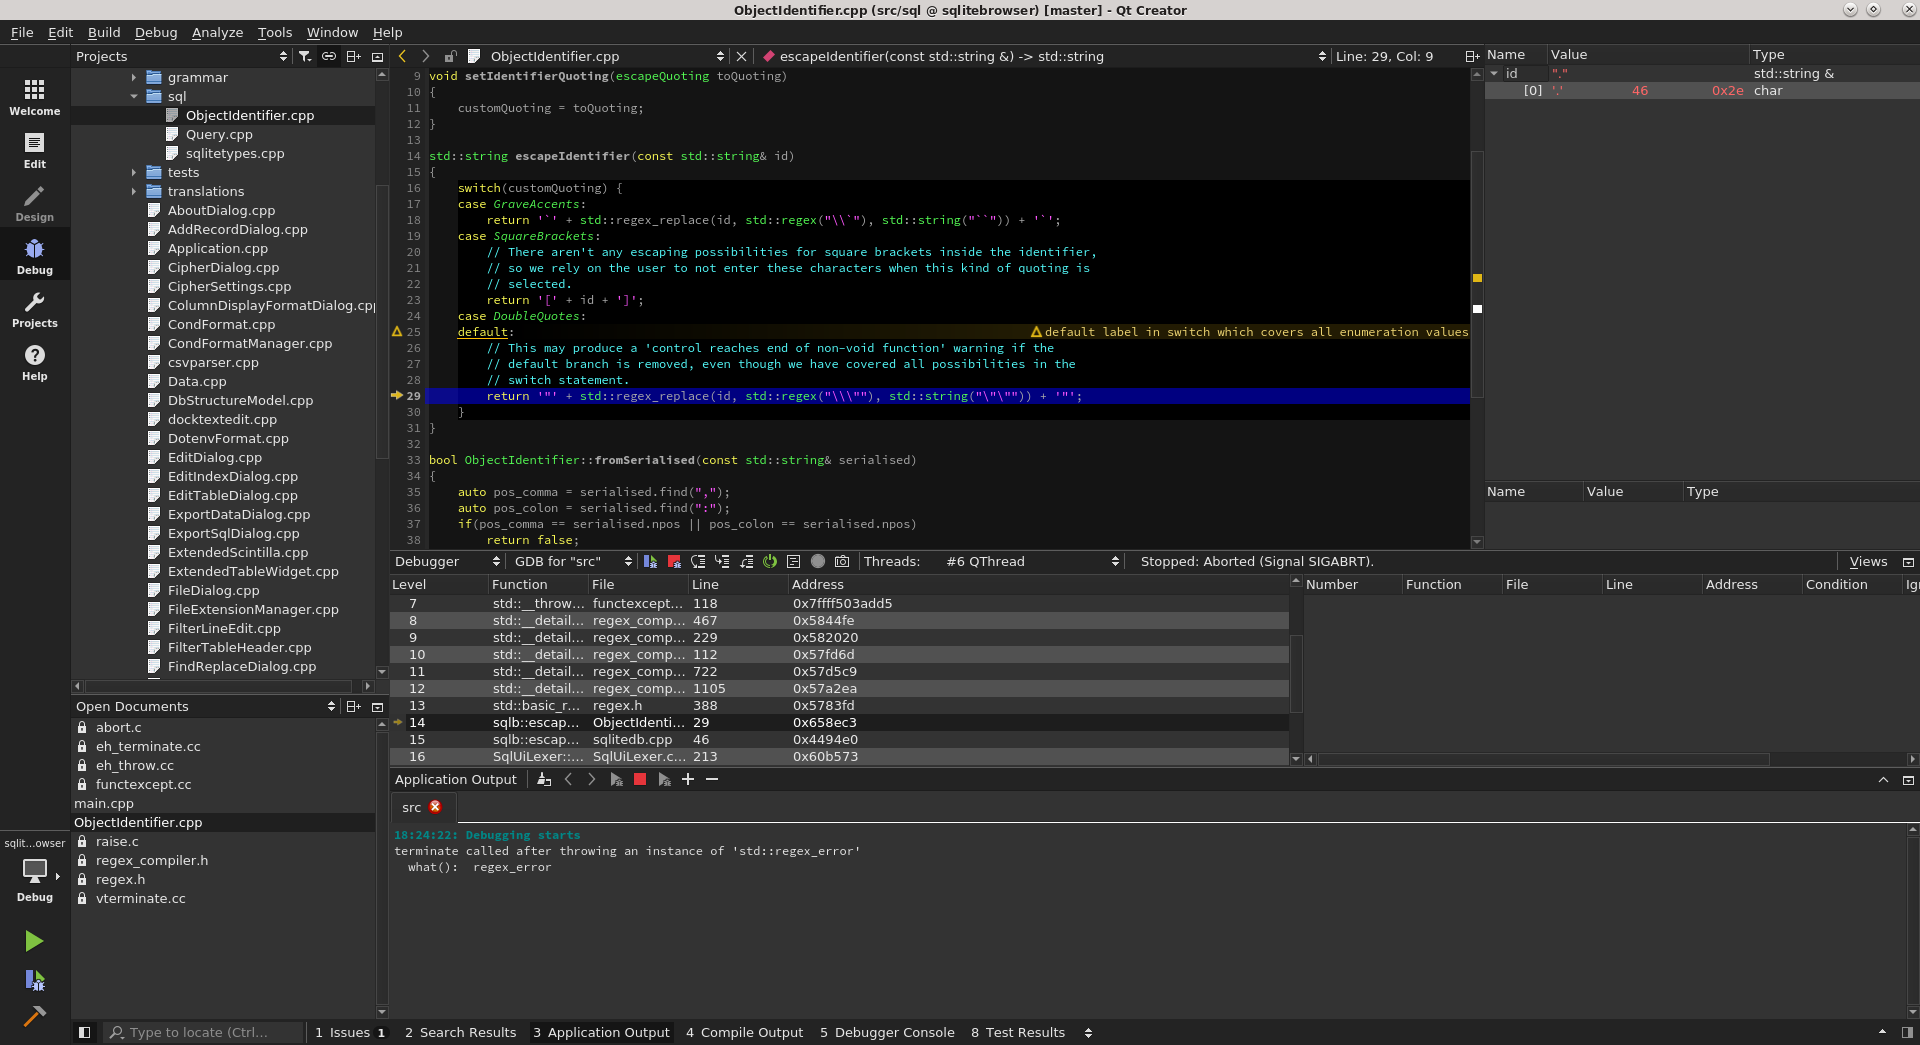This screenshot has height=1045, width=1920.
Task: Expand the id variable in Locals view
Action: pyautogui.click(x=1493, y=73)
